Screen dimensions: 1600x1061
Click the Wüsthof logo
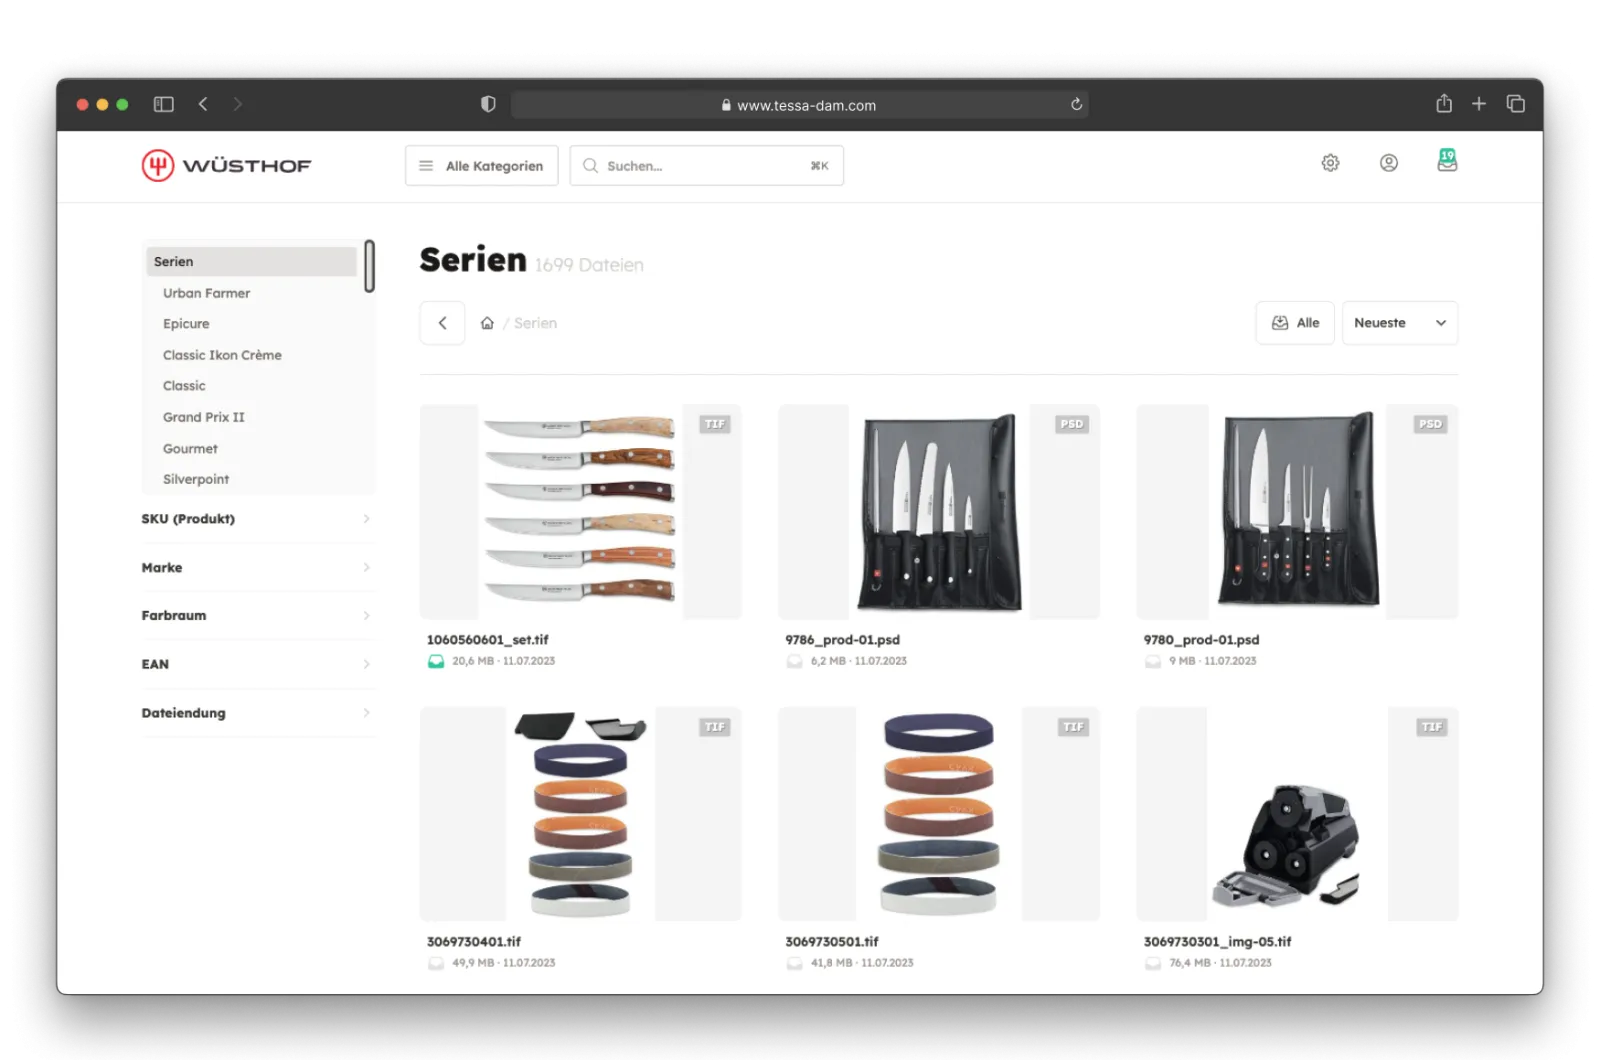click(x=227, y=165)
